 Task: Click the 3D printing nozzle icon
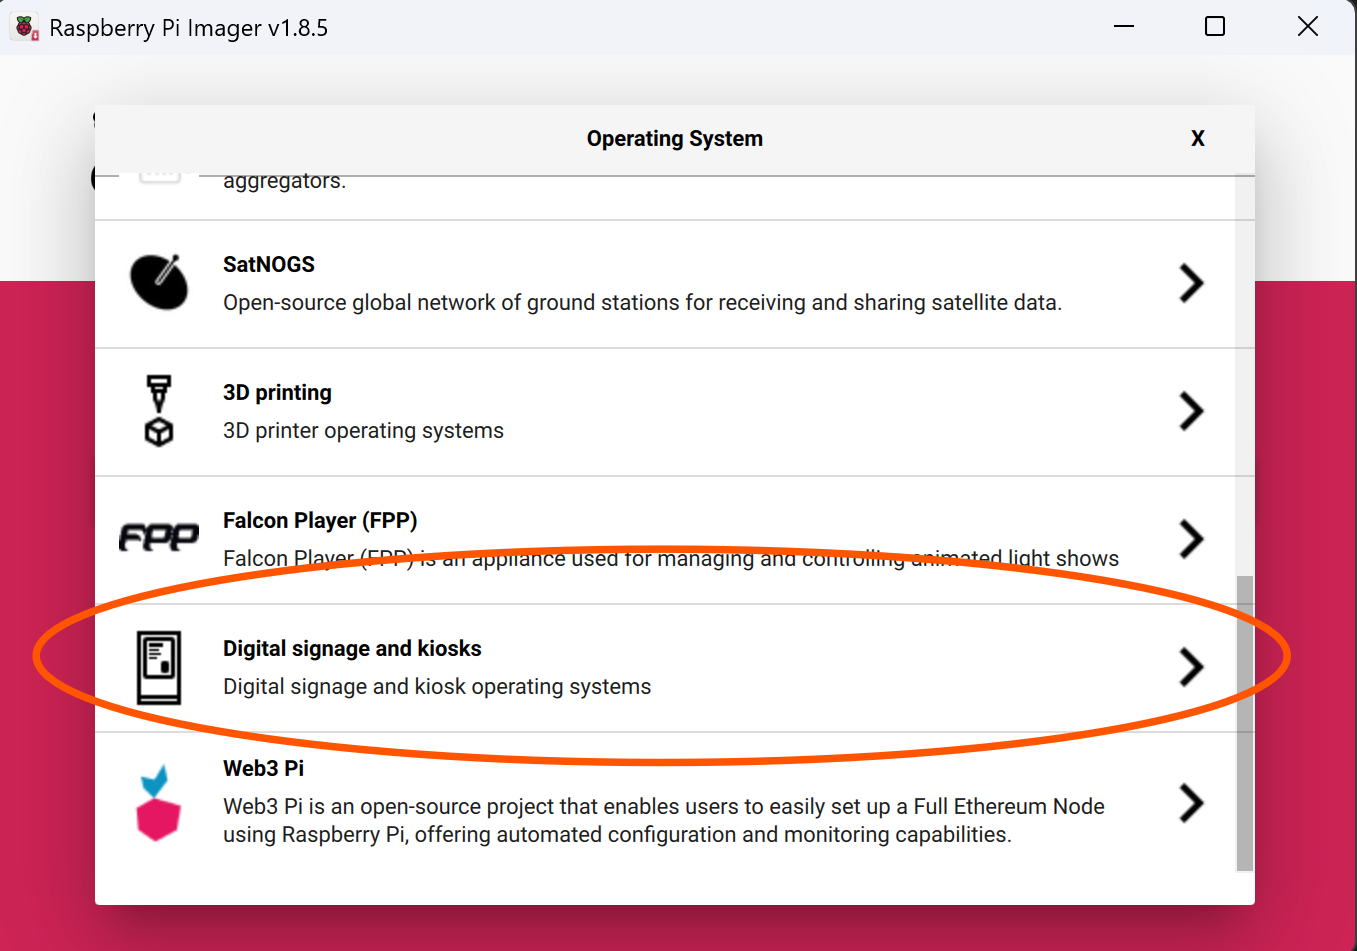pos(159,411)
